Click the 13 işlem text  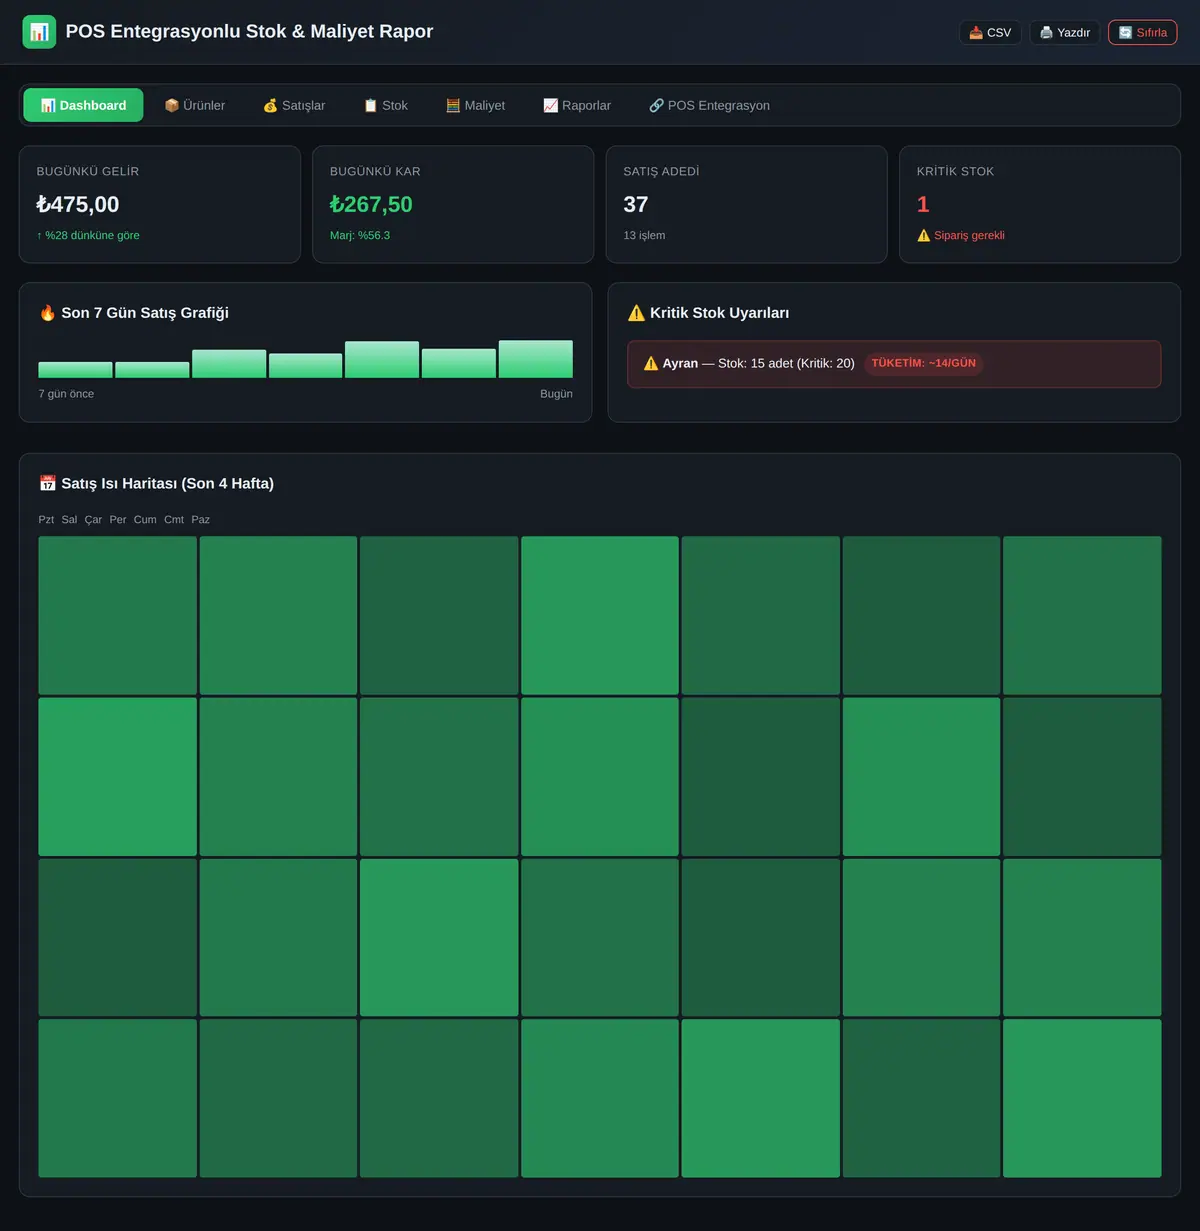coord(644,236)
